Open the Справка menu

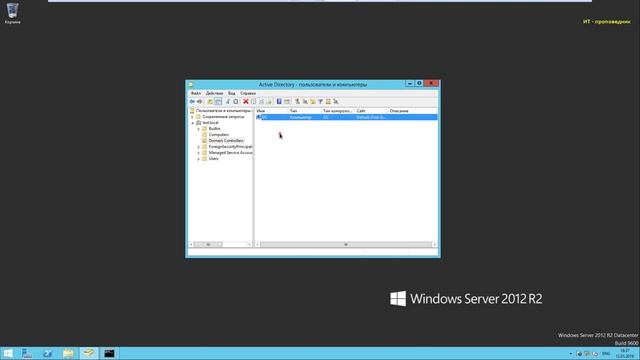(x=248, y=93)
